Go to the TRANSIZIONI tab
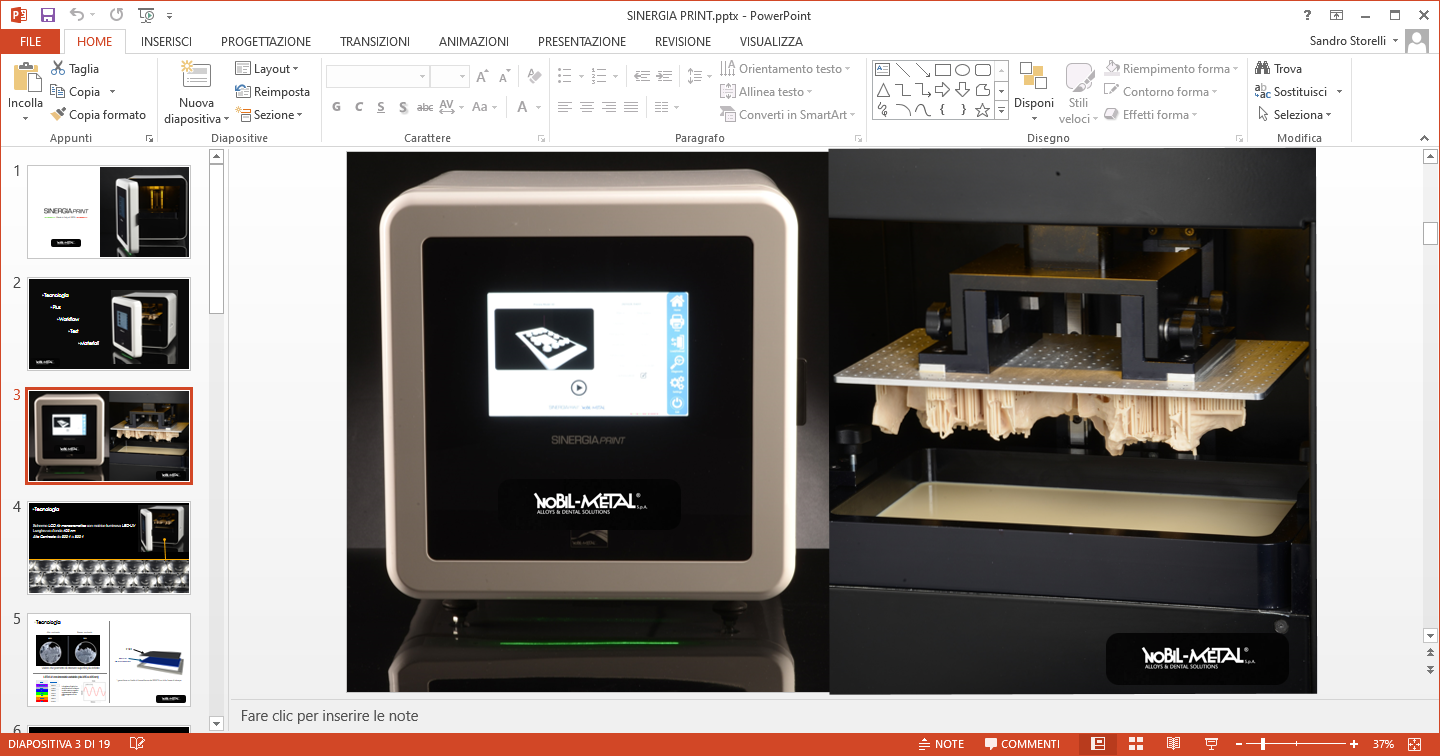The width and height of the screenshot is (1440, 756). [x=375, y=42]
